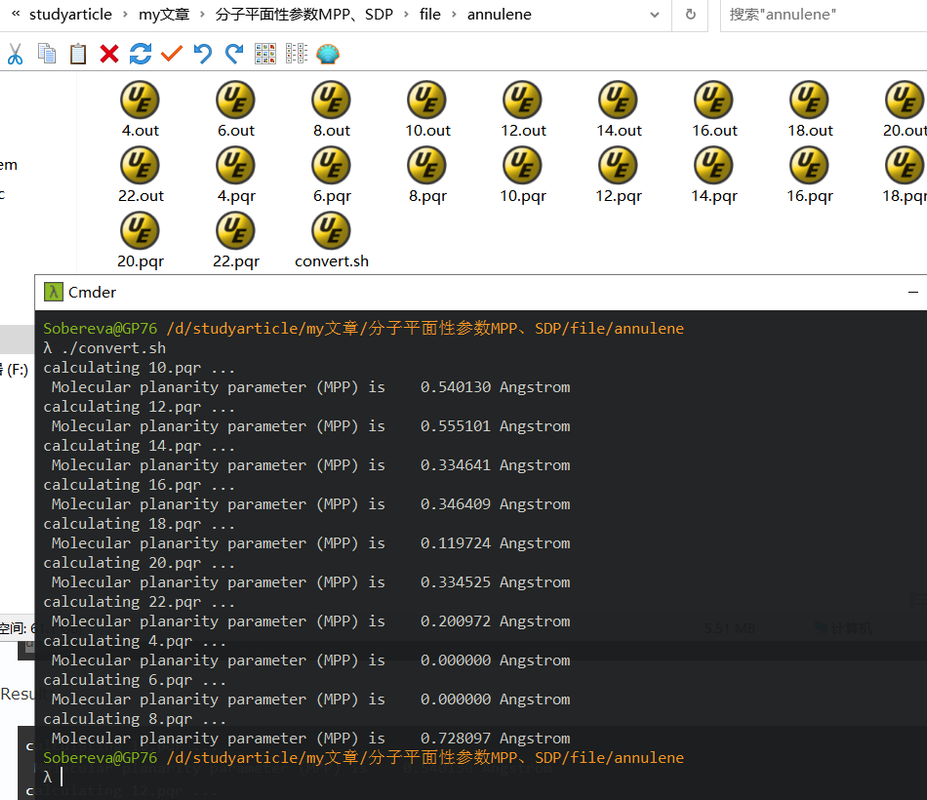The image size is (927, 800).
Task: Click the Redo arrow icon
Action: coord(234,54)
